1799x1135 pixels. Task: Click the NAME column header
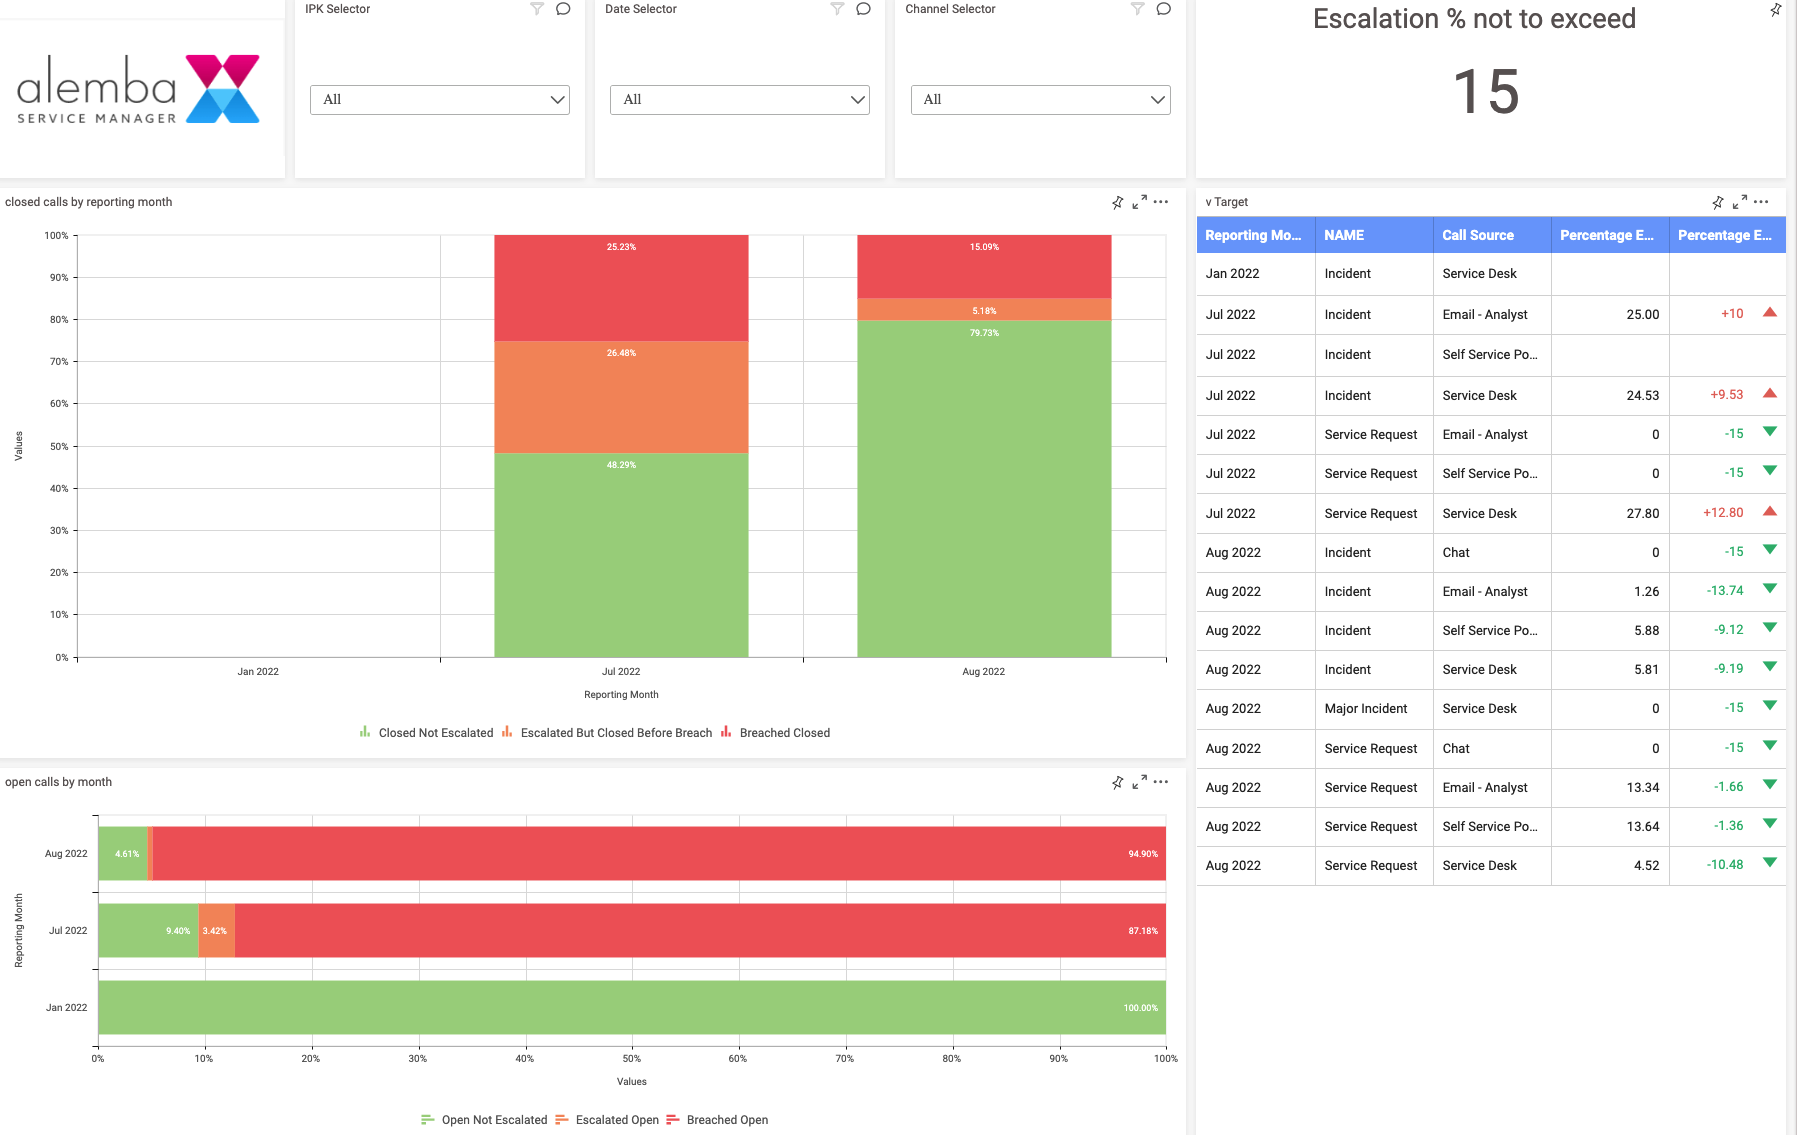click(1344, 235)
